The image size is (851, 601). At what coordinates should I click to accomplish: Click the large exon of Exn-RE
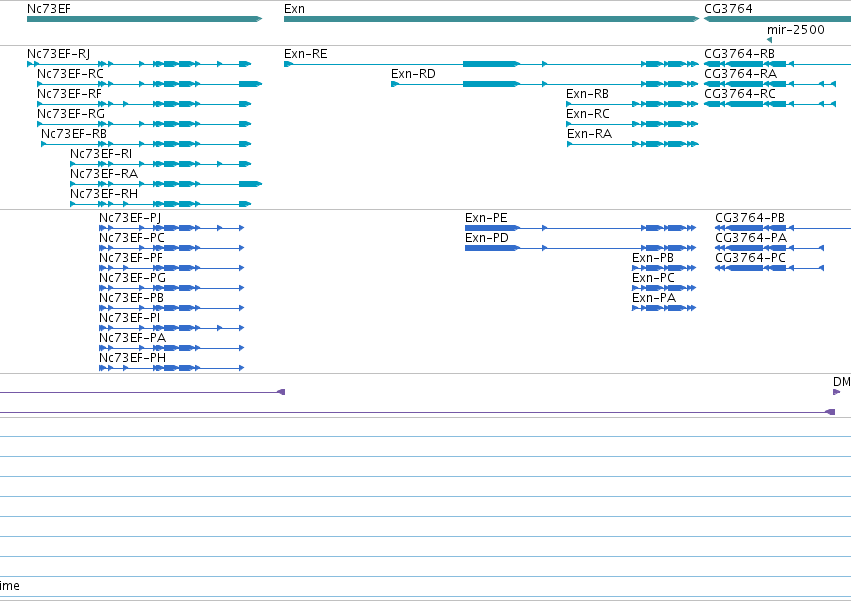click(492, 64)
